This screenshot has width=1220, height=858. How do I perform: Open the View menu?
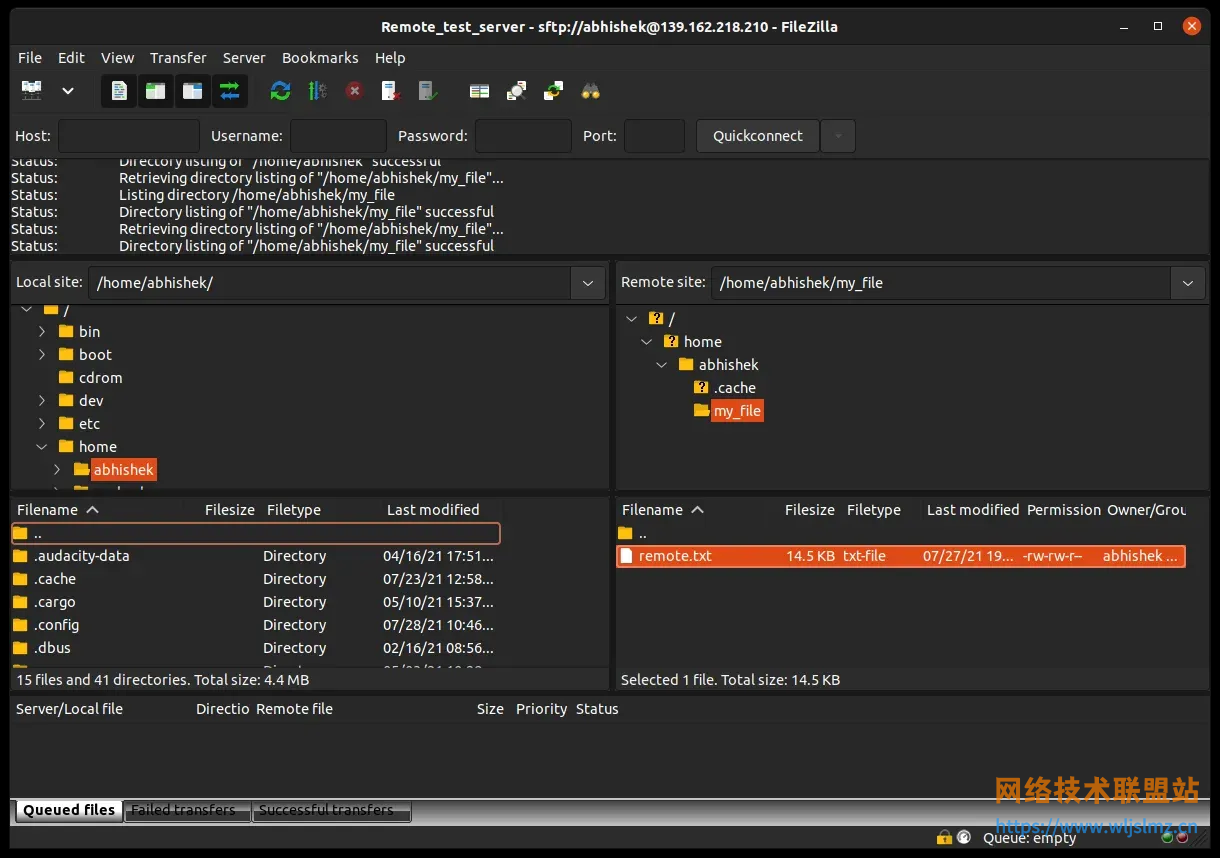click(x=117, y=58)
